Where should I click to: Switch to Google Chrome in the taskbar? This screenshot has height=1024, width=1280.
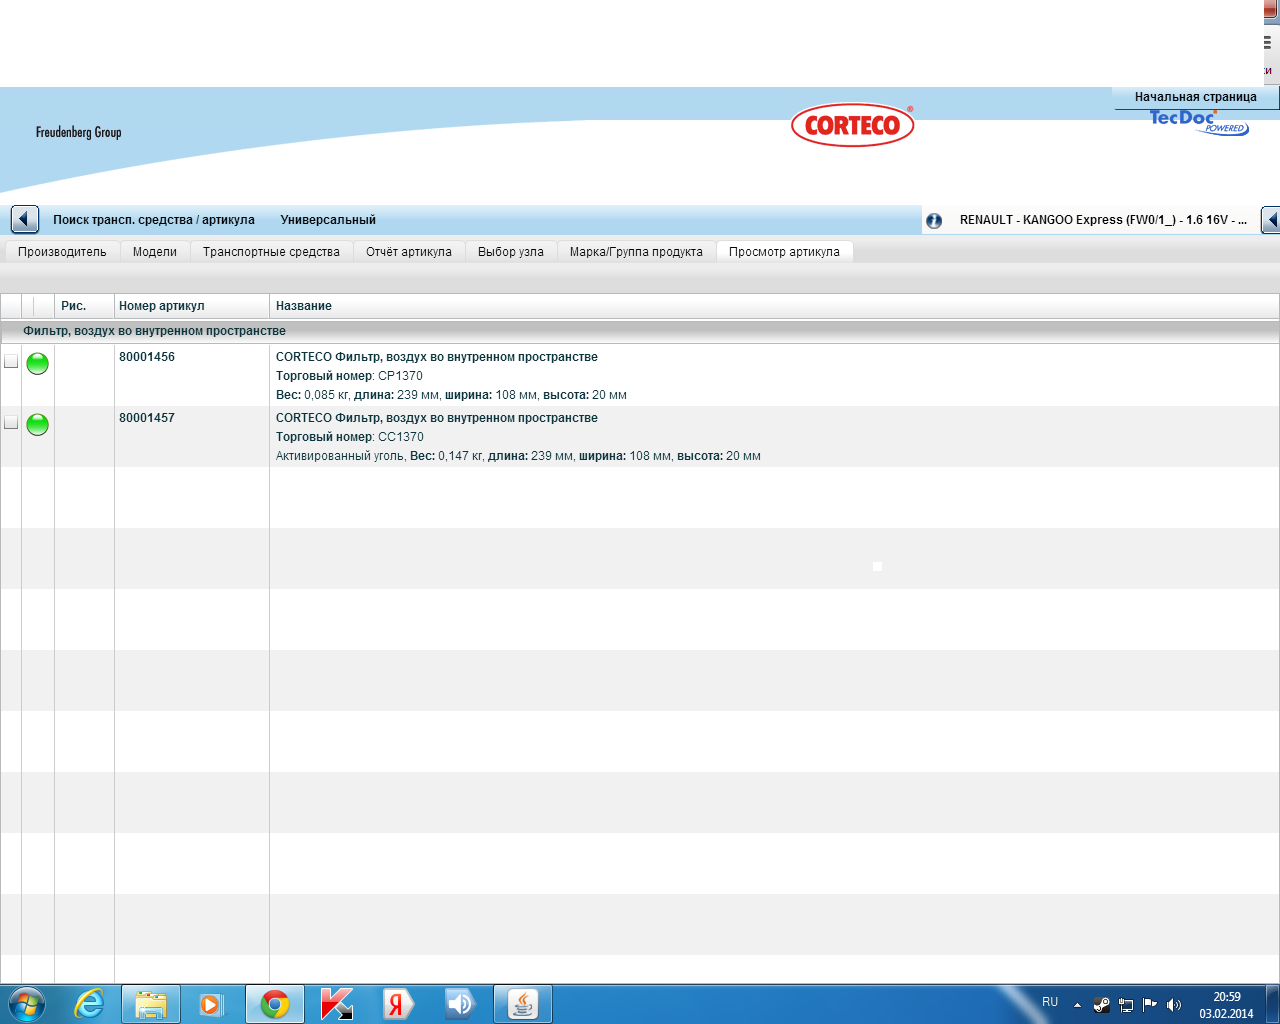(275, 1004)
